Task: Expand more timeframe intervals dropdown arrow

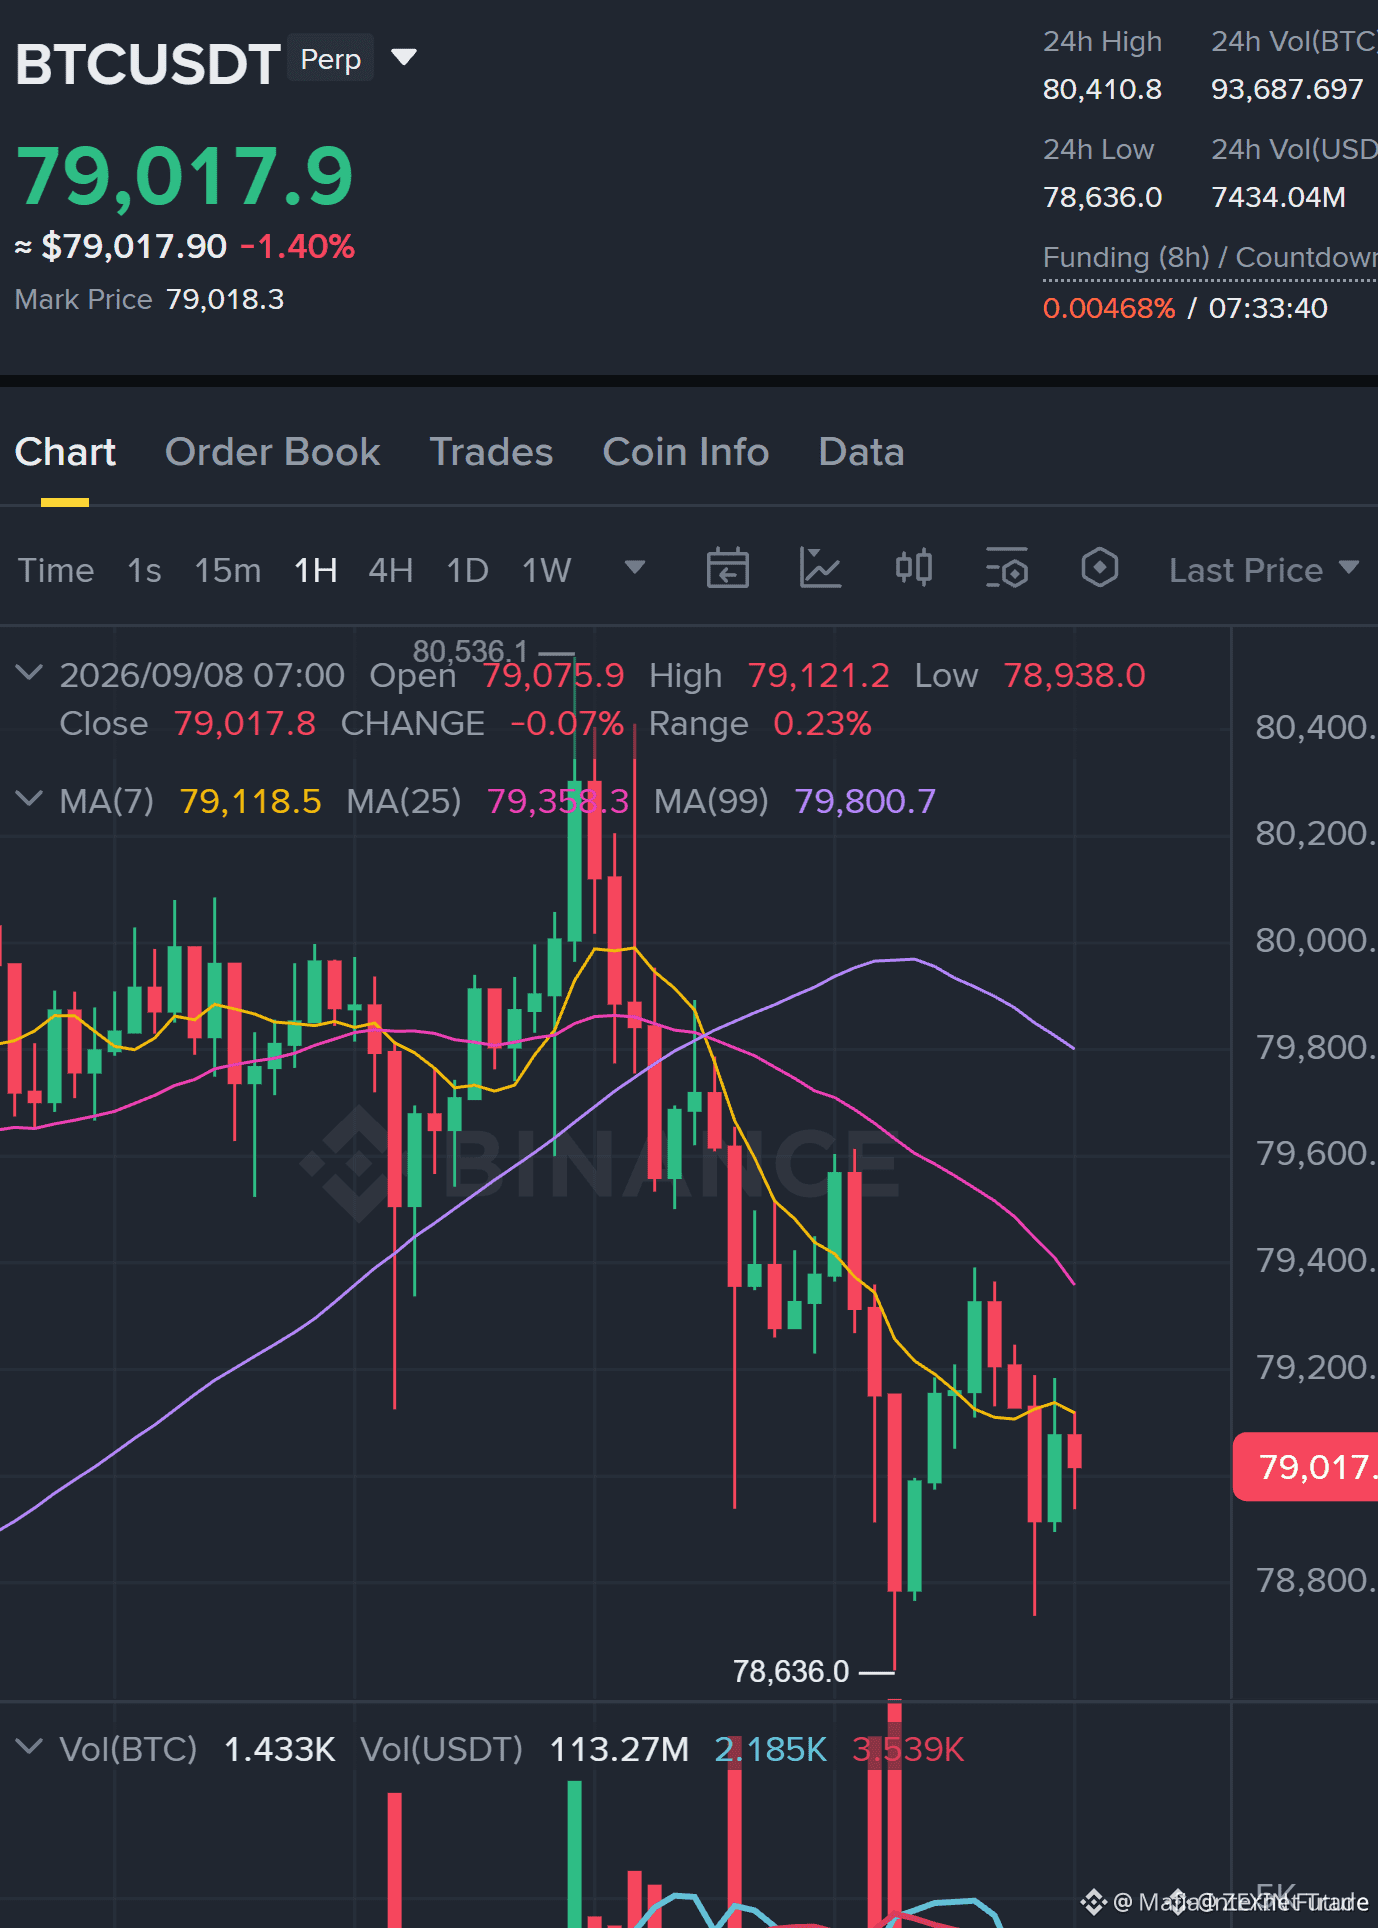Action: point(634,568)
